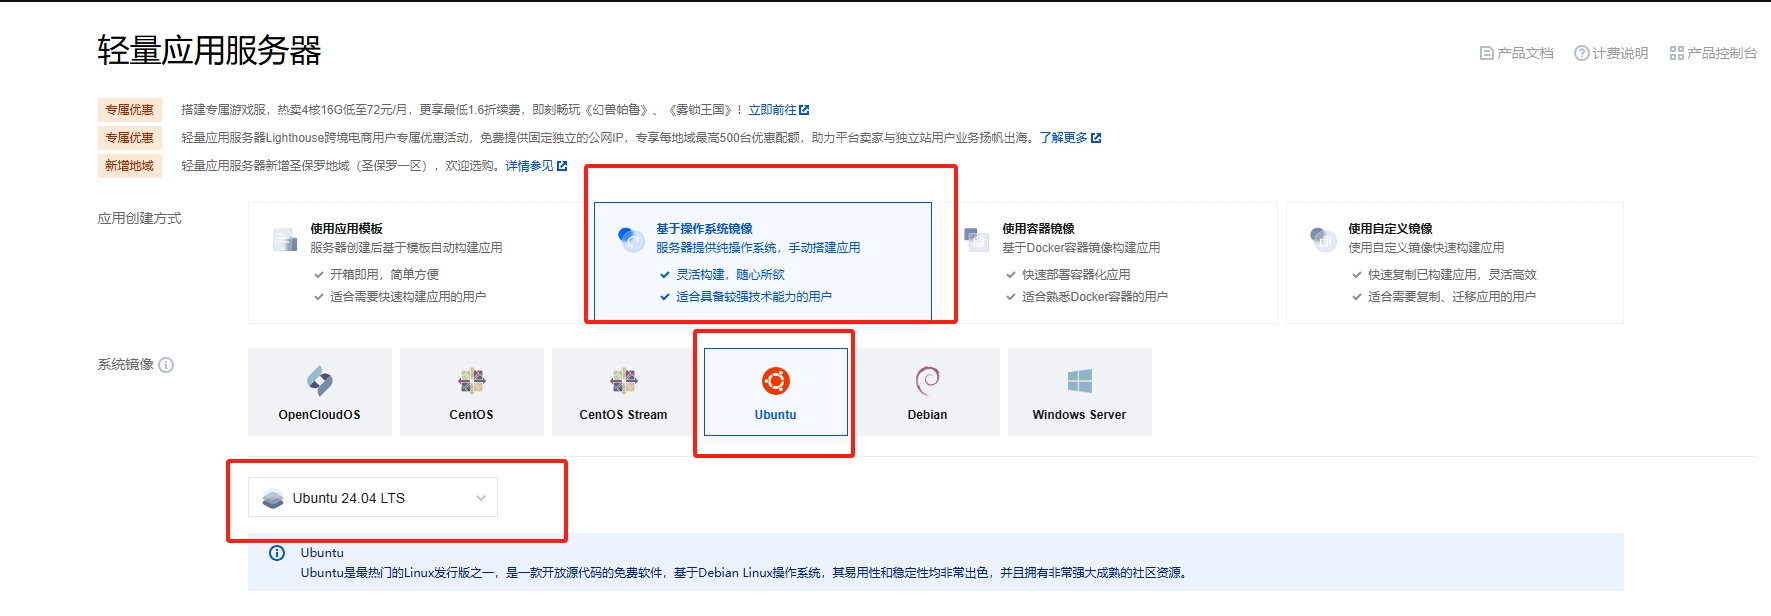The height and width of the screenshot is (616, 1771).
Task: Click 灵活构建，随心所欲 feature text
Action: pyautogui.click(x=730, y=274)
